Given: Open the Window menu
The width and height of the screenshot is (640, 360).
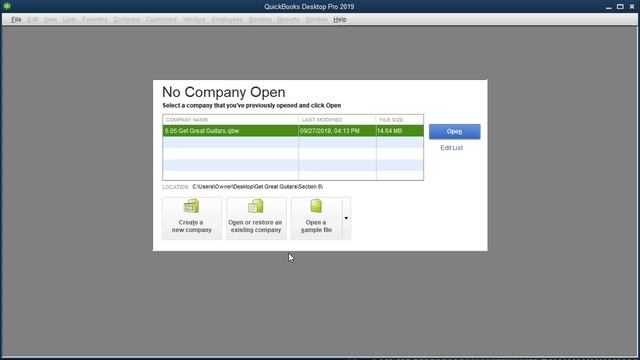Looking at the screenshot, I should tap(316, 19).
